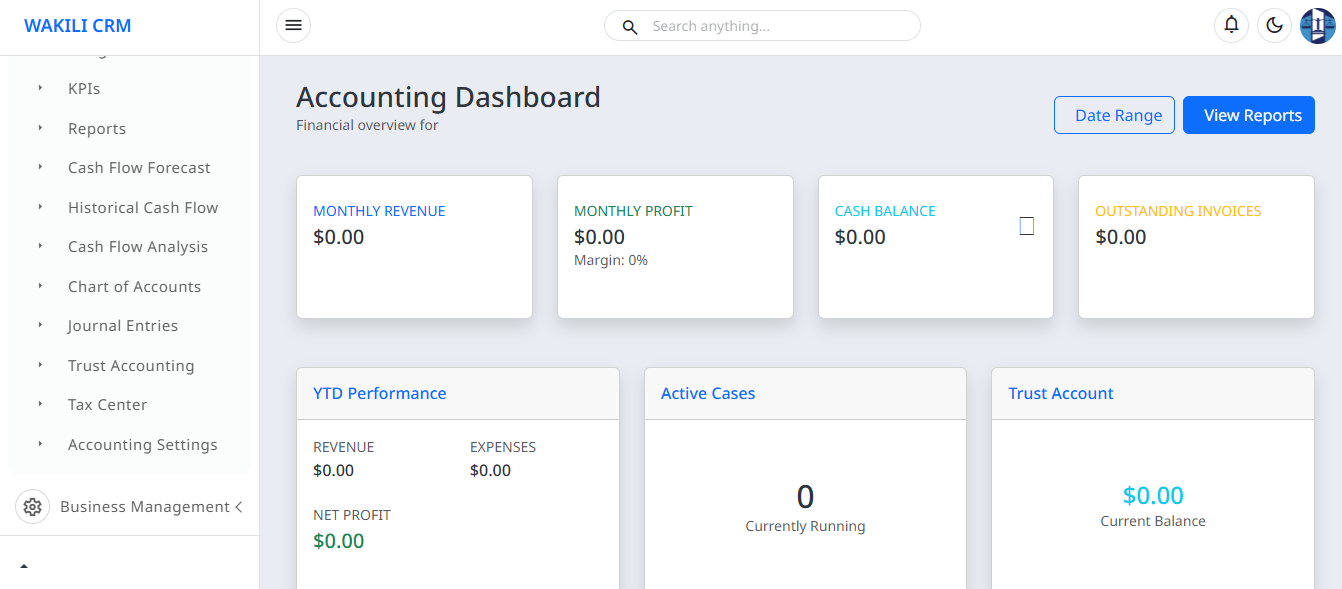The height and width of the screenshot is (589, 1342).
Task: Collapse the Business Management chevron
Action: pos(239,507)
